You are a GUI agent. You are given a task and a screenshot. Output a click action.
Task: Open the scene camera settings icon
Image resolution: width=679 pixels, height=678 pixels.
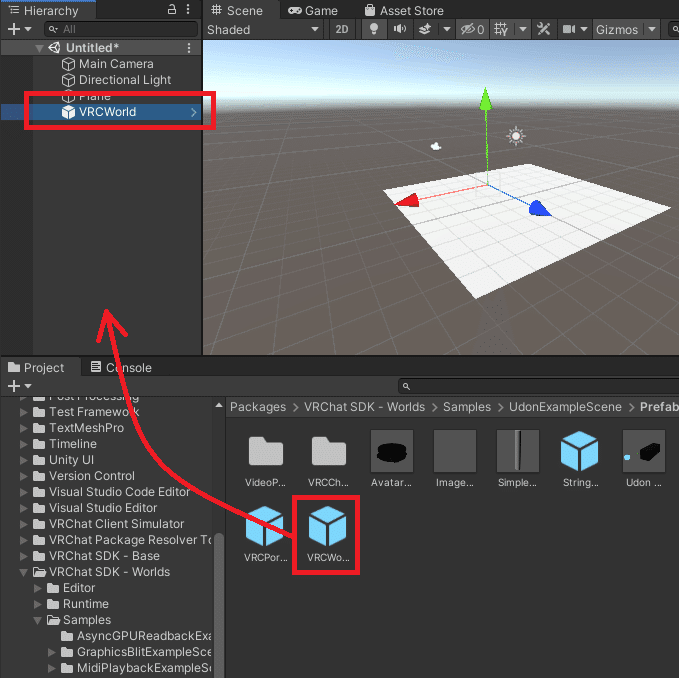569,29
